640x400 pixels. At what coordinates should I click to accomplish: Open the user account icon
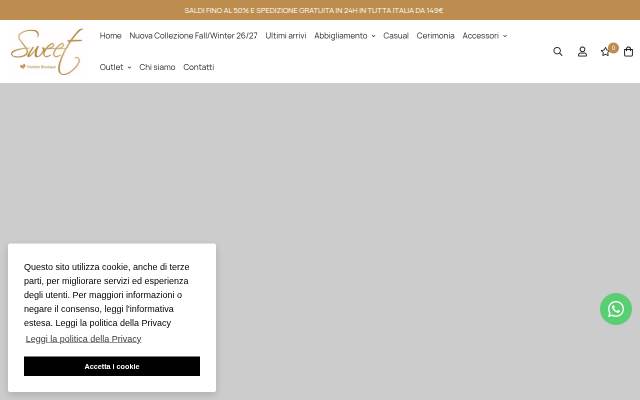[582, 51]
